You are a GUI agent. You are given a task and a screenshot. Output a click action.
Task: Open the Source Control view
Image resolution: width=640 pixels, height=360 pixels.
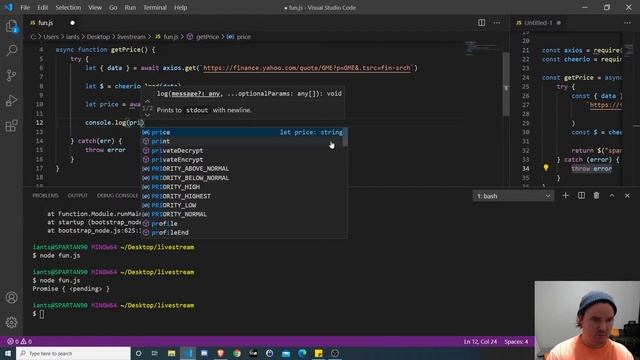click(11, 76)
